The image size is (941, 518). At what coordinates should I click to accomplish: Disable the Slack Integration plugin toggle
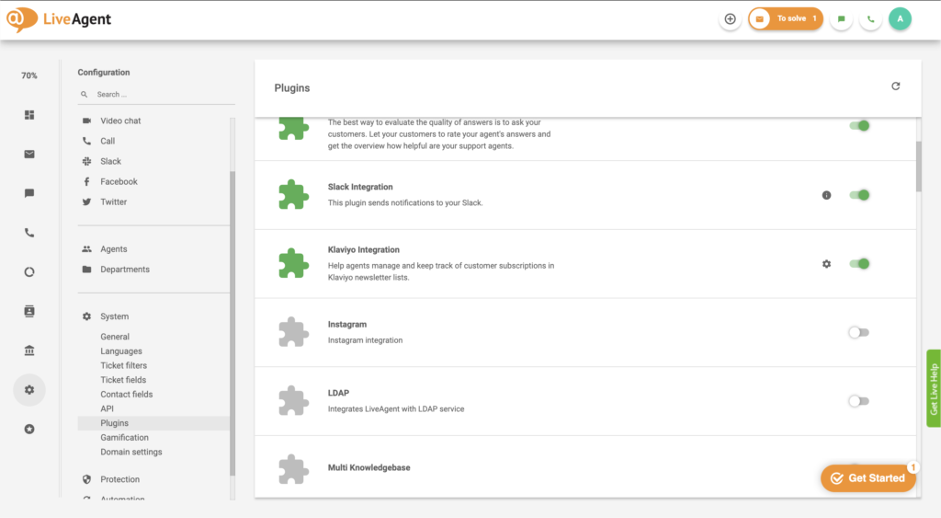pyautogui.click(x=859, y=195)
